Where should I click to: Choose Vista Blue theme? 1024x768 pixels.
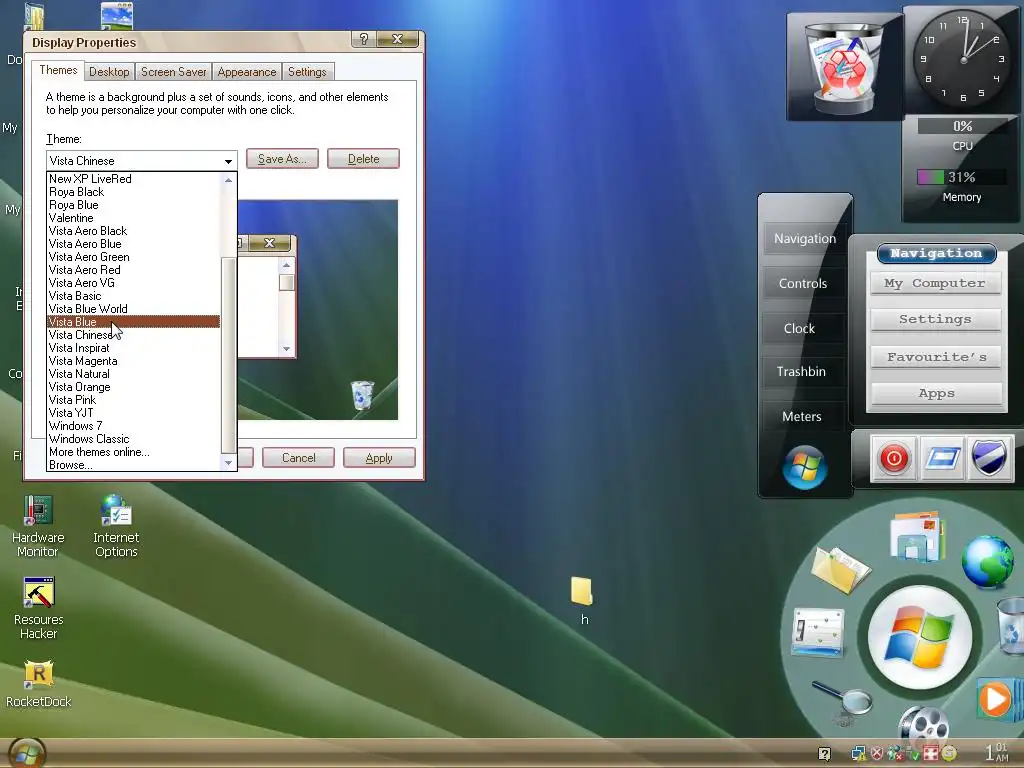coord(134,322)
